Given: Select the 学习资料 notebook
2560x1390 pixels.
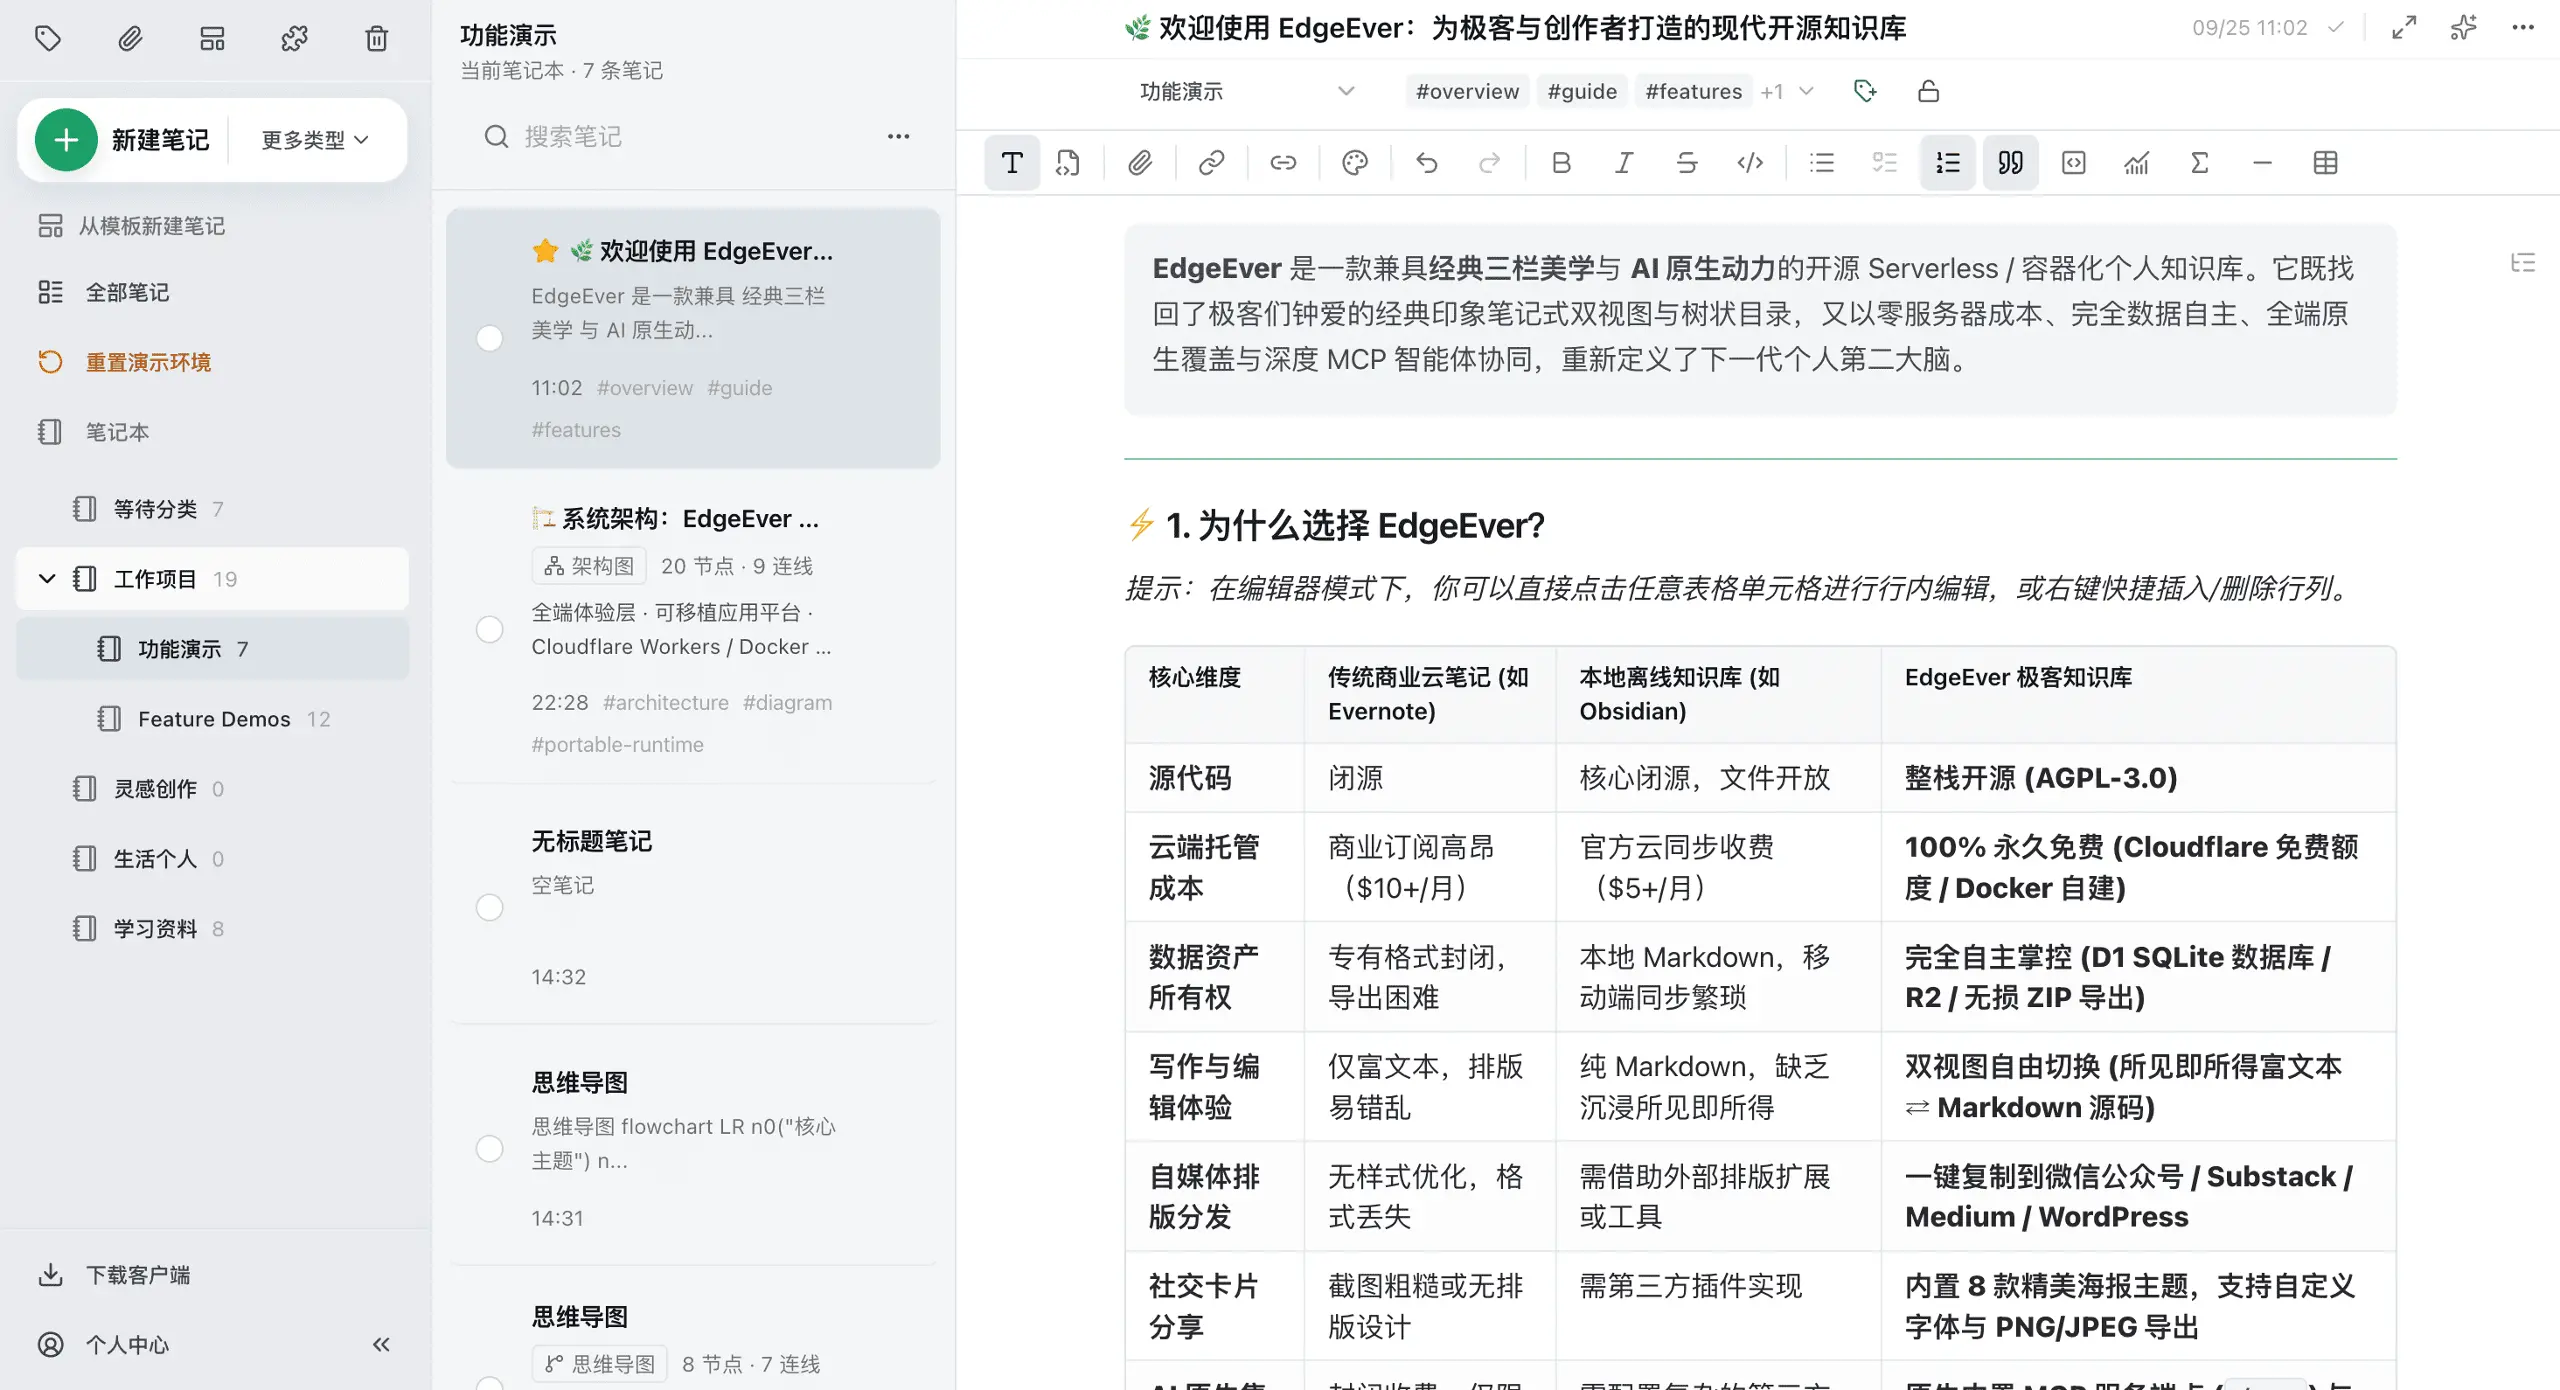Looking at the screenshot, I should pos(213,929).
